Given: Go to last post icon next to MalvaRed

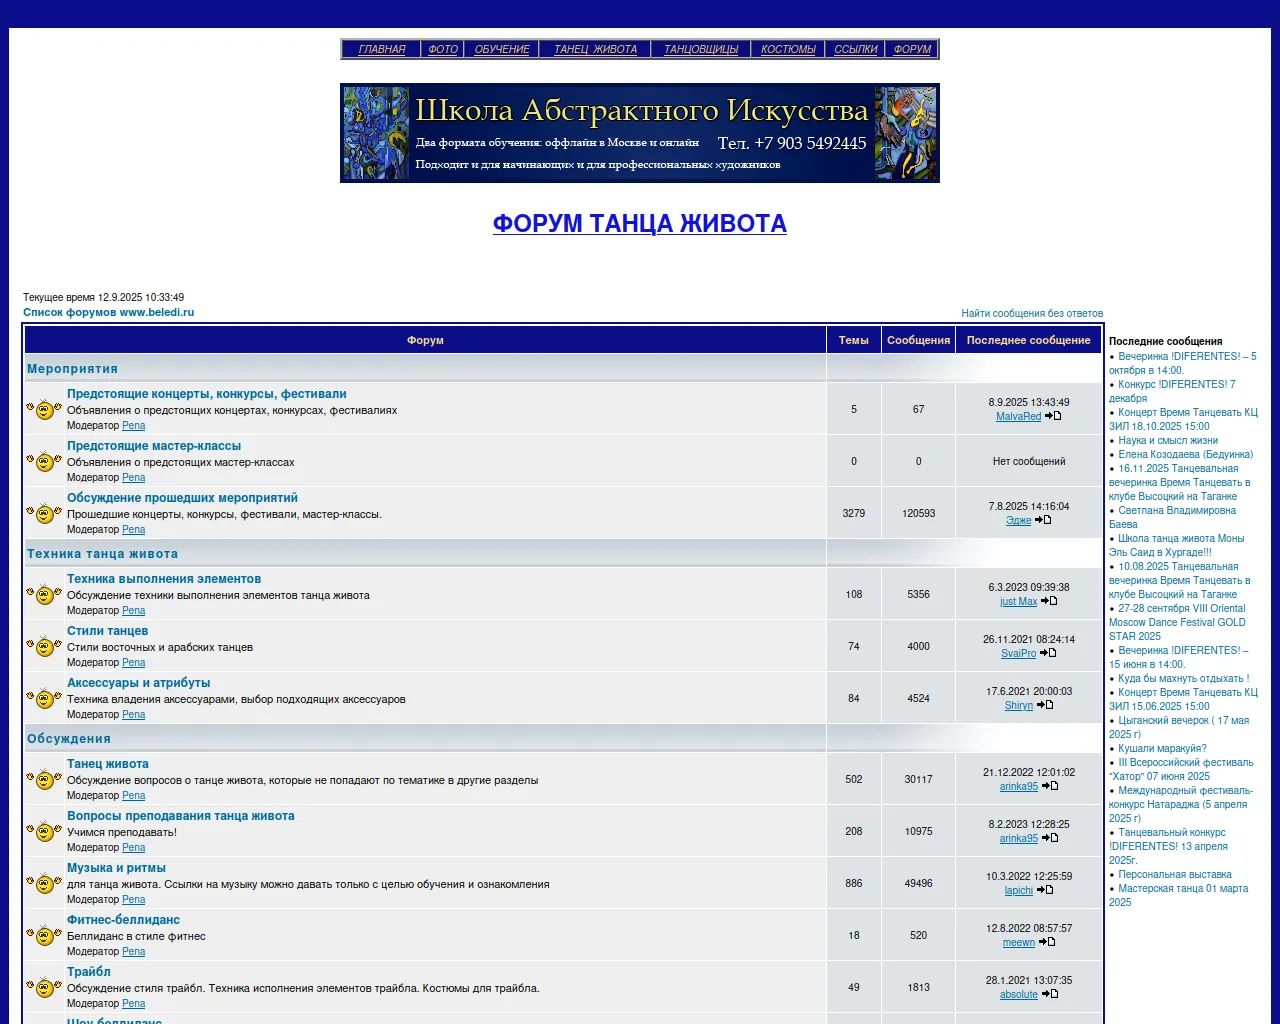Looking at the screenshot, I should tap(1053, 416).
